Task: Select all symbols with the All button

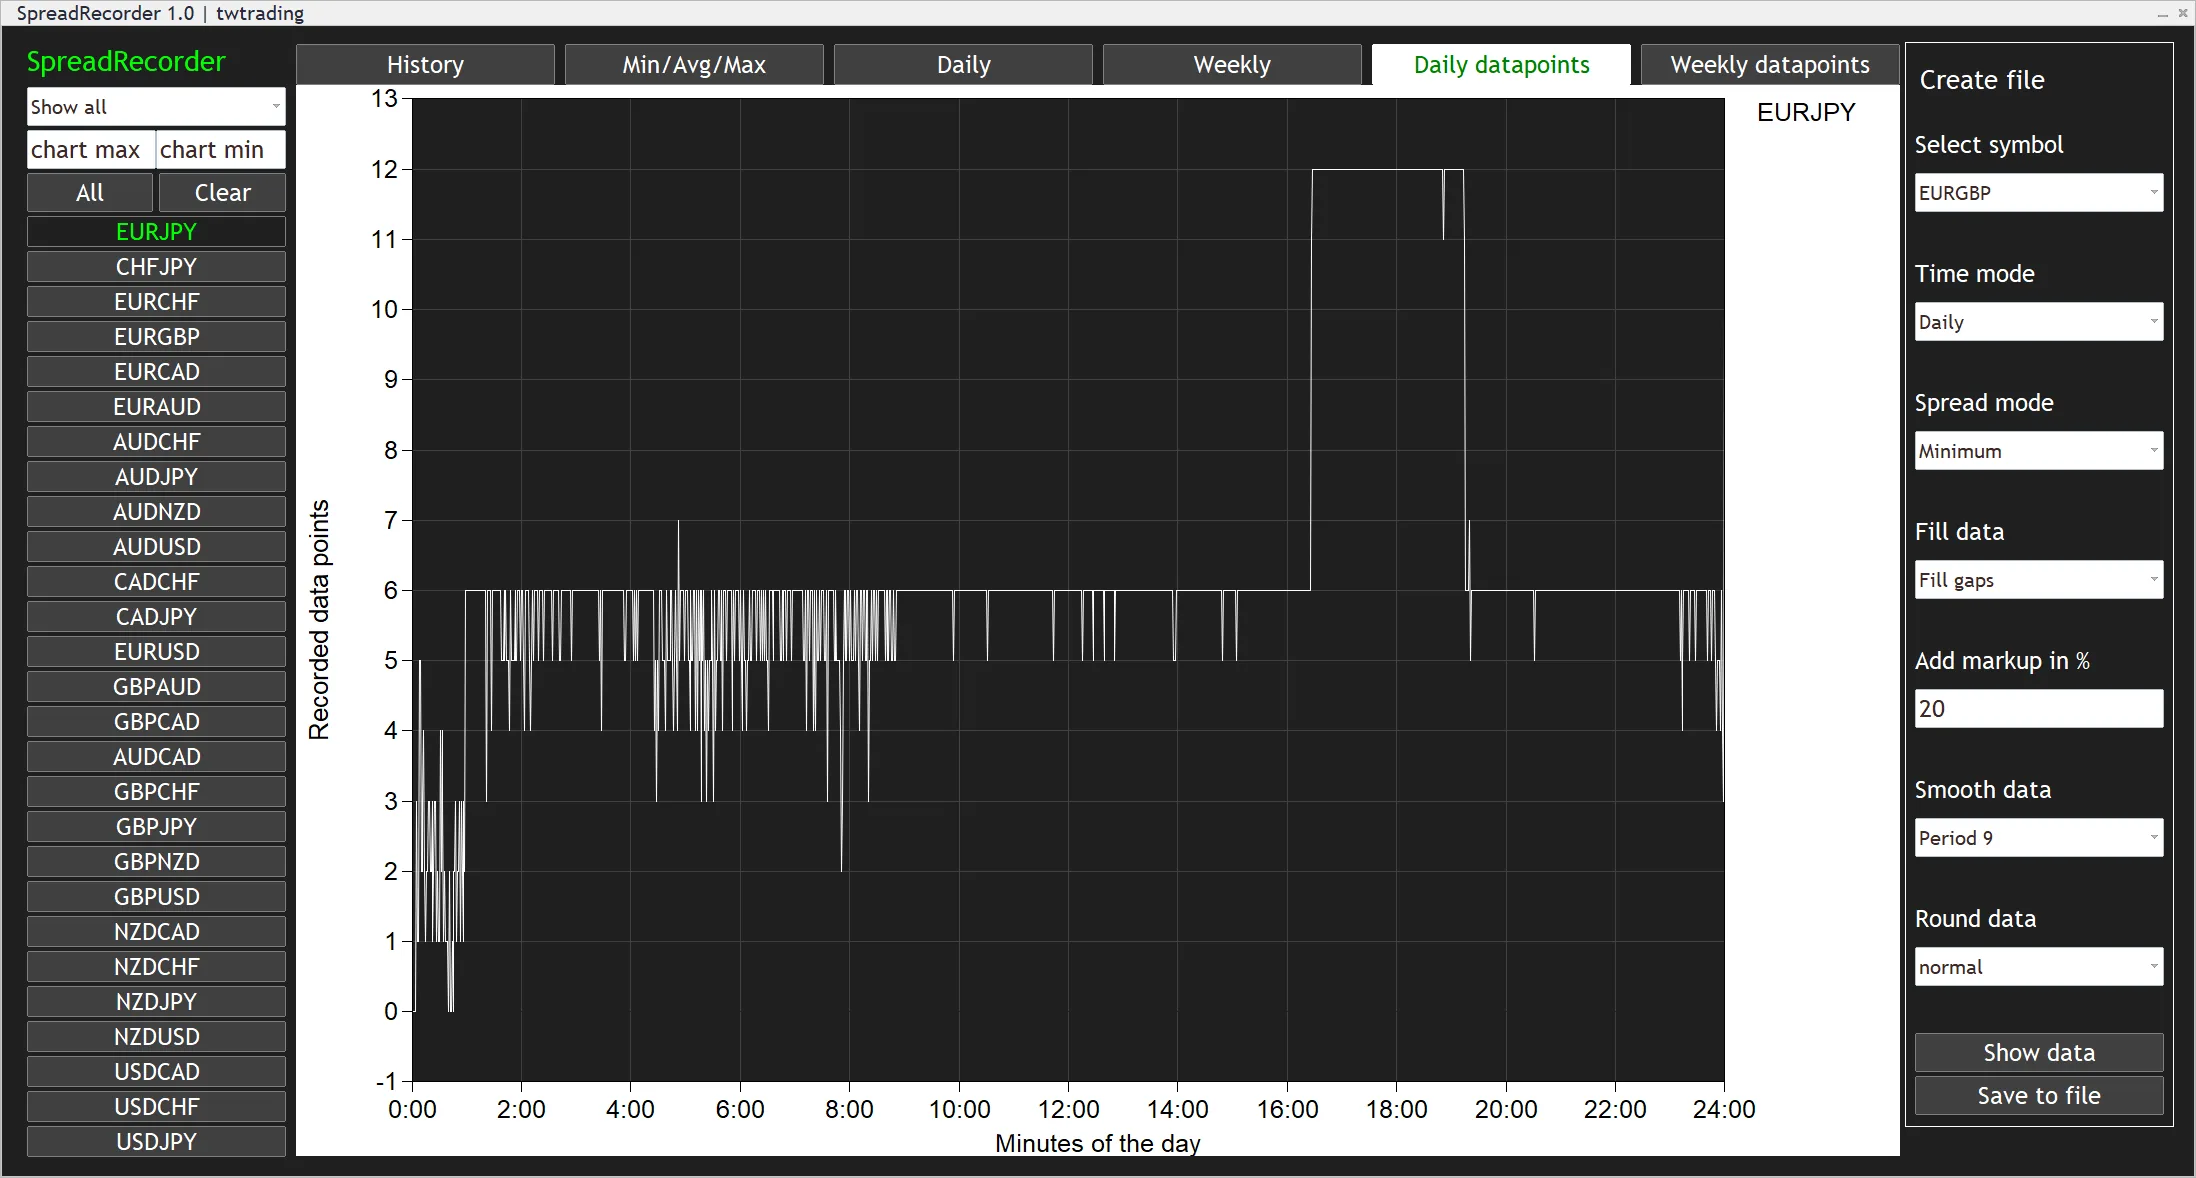Action: click(90, 193)
